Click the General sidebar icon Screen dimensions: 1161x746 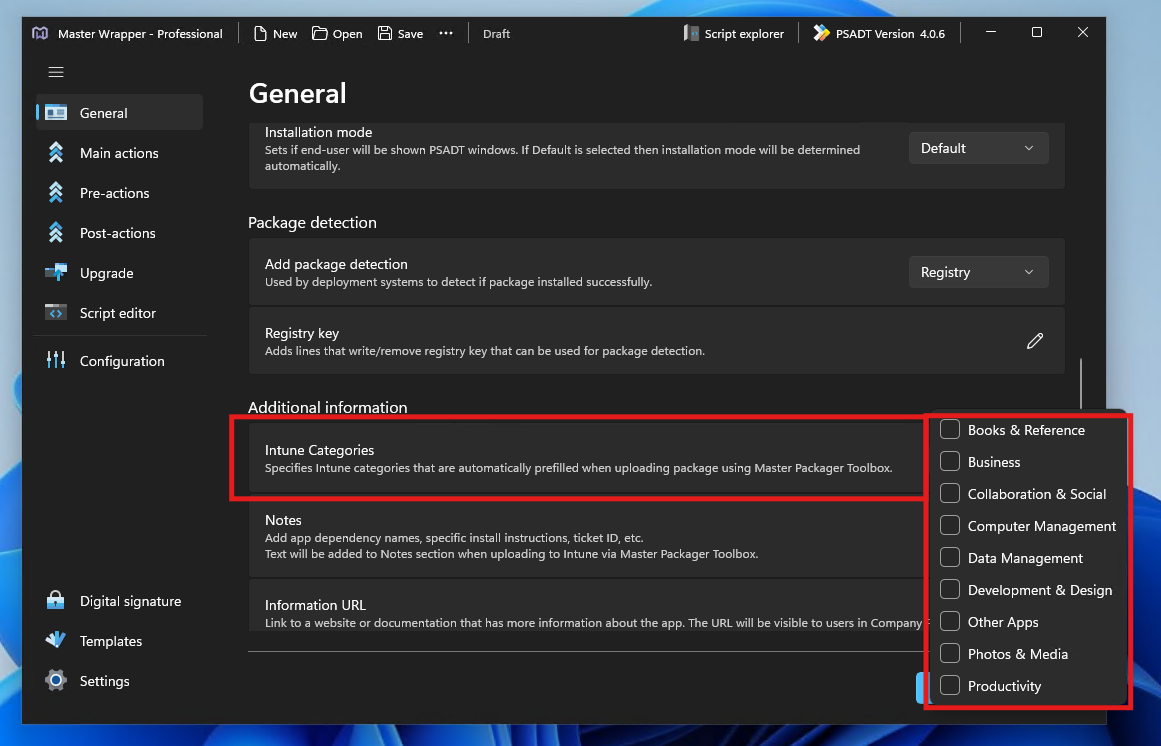[56, 112]
